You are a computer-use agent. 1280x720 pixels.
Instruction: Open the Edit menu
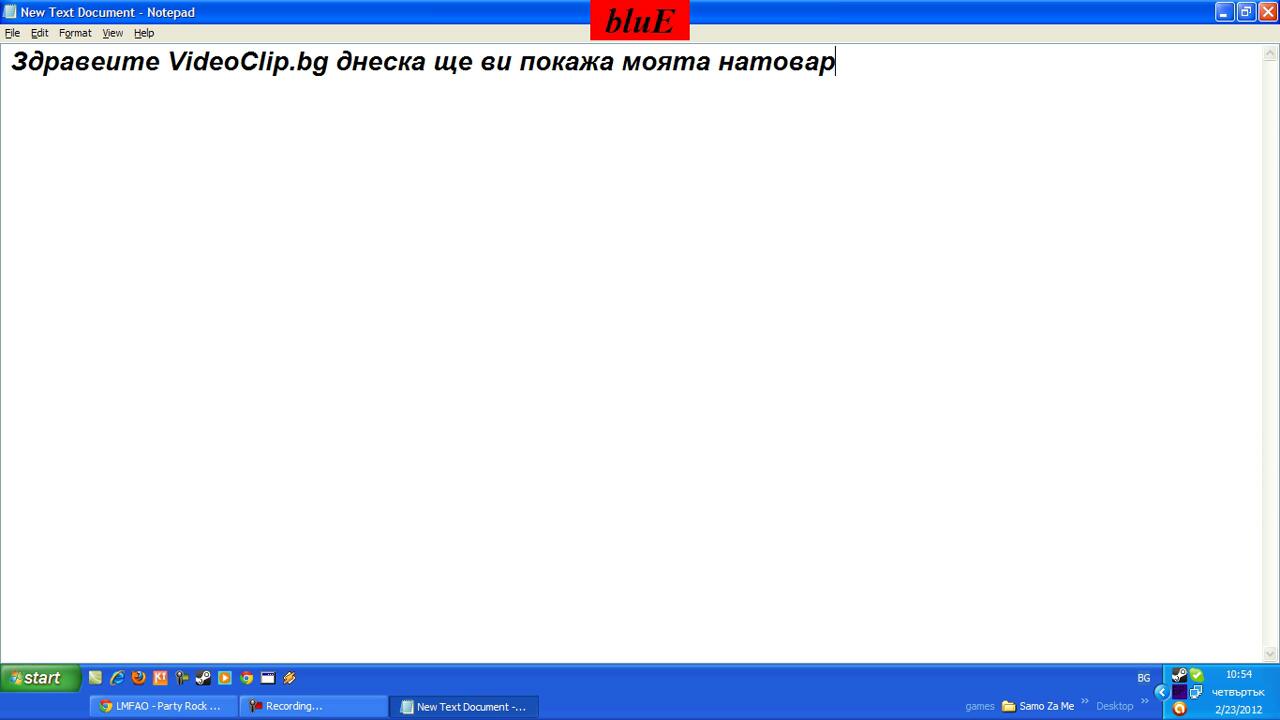[39, 33]
